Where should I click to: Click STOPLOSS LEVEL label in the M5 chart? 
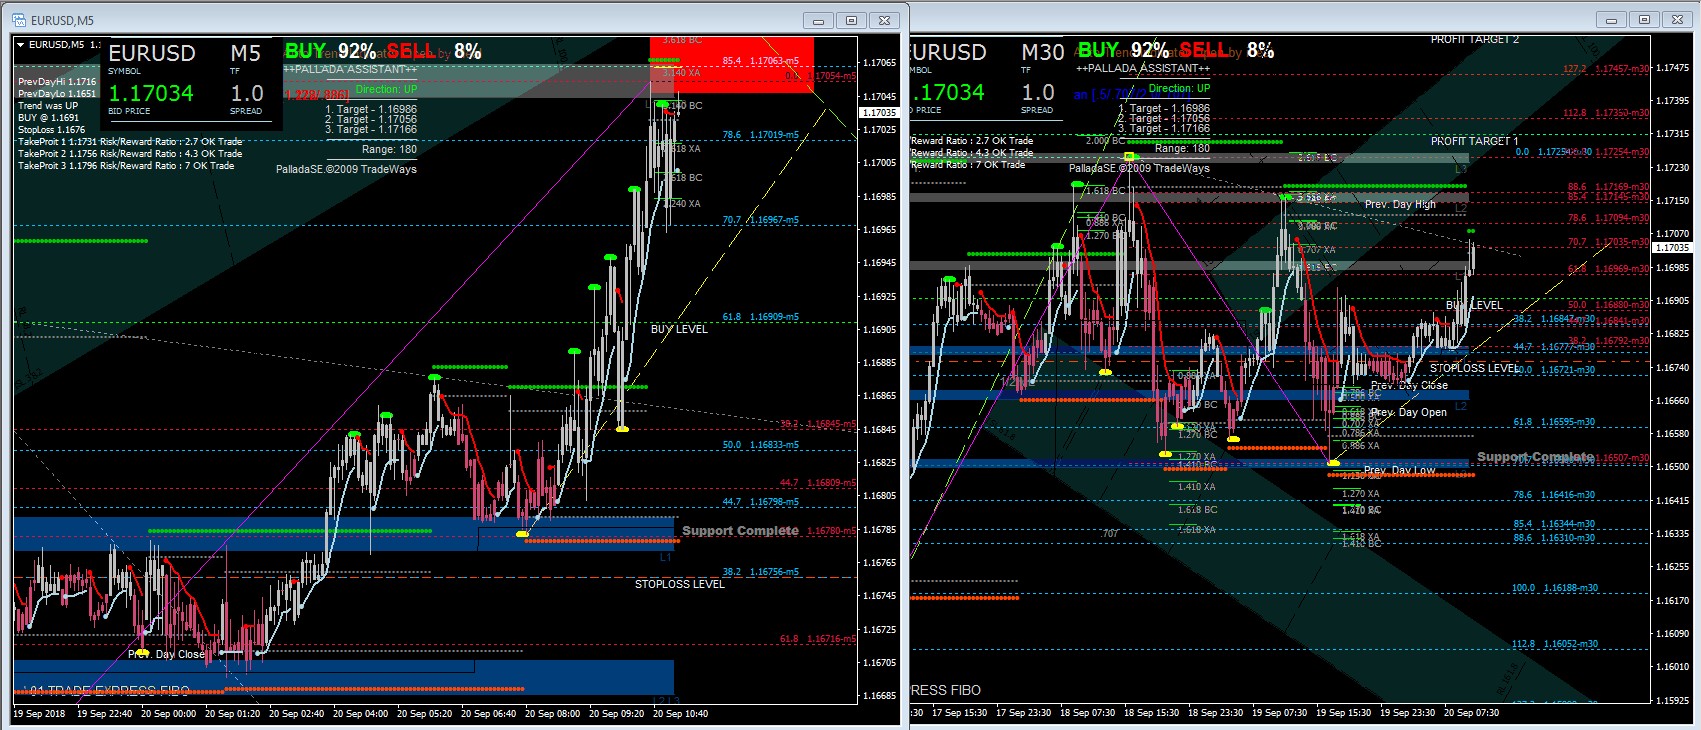(x=680, y=584)
